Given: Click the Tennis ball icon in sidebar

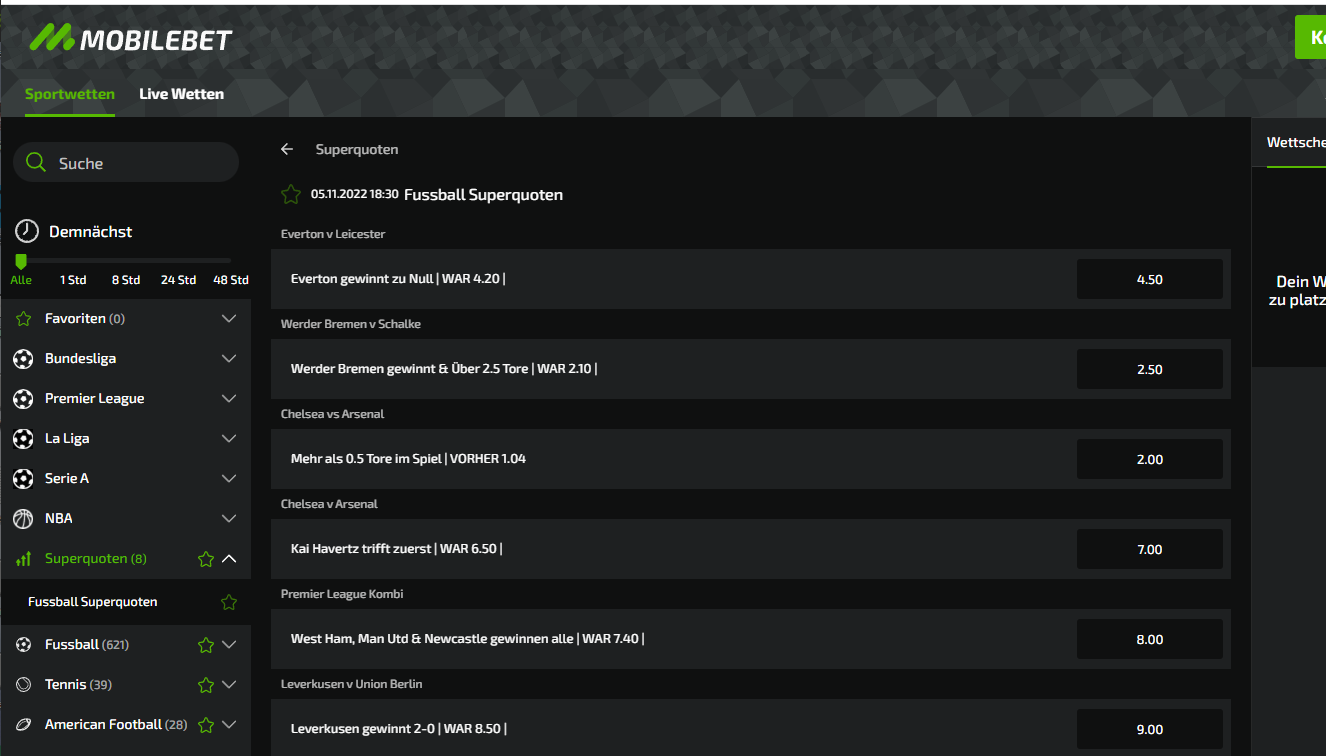Looking at the screenshot, I should coord(23,684).
